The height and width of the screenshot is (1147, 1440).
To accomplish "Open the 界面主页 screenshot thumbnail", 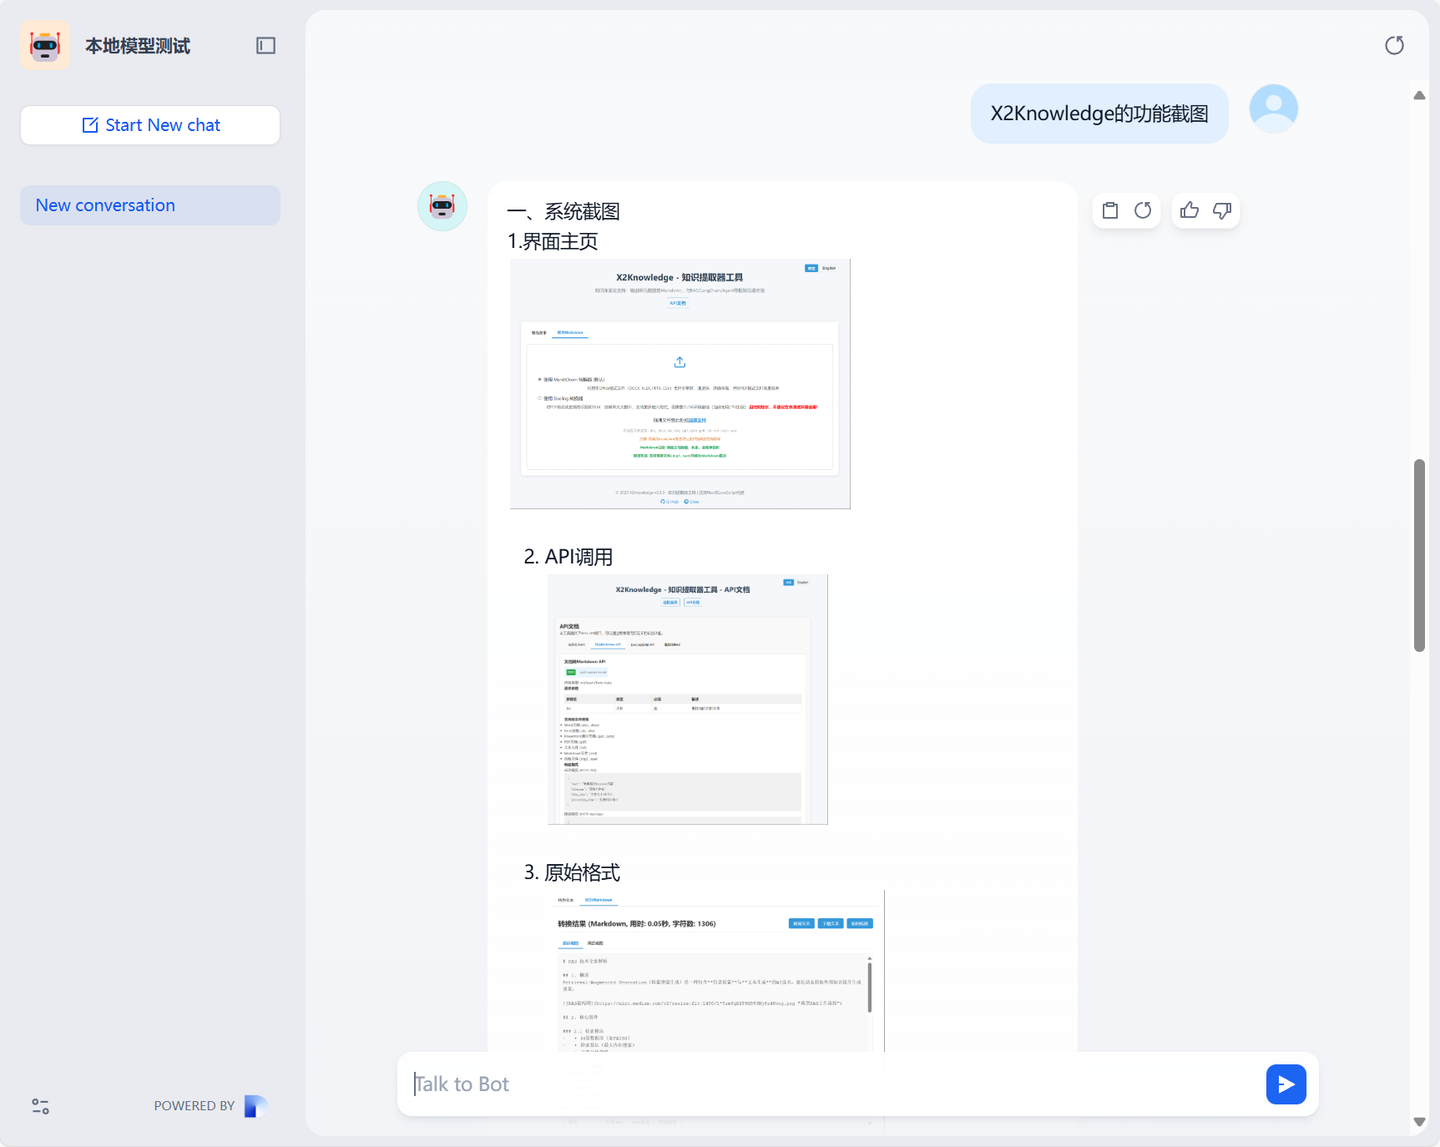I will [x=680, y=384].
